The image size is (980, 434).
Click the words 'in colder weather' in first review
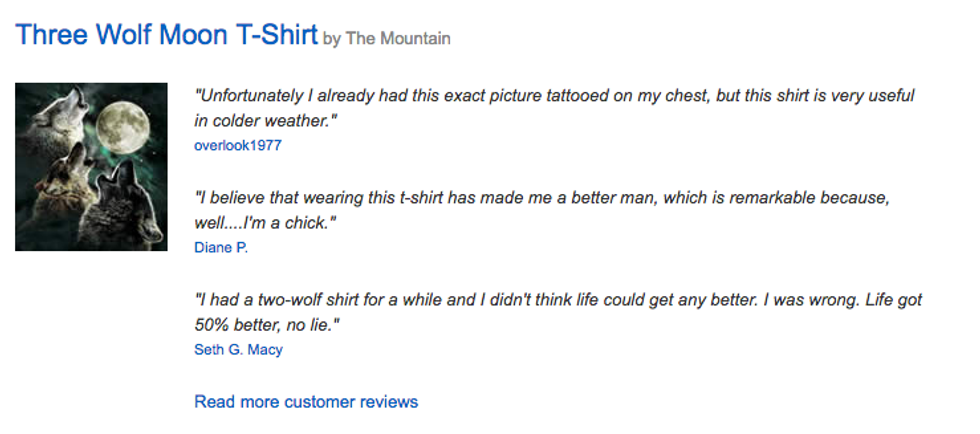(263, 121)
